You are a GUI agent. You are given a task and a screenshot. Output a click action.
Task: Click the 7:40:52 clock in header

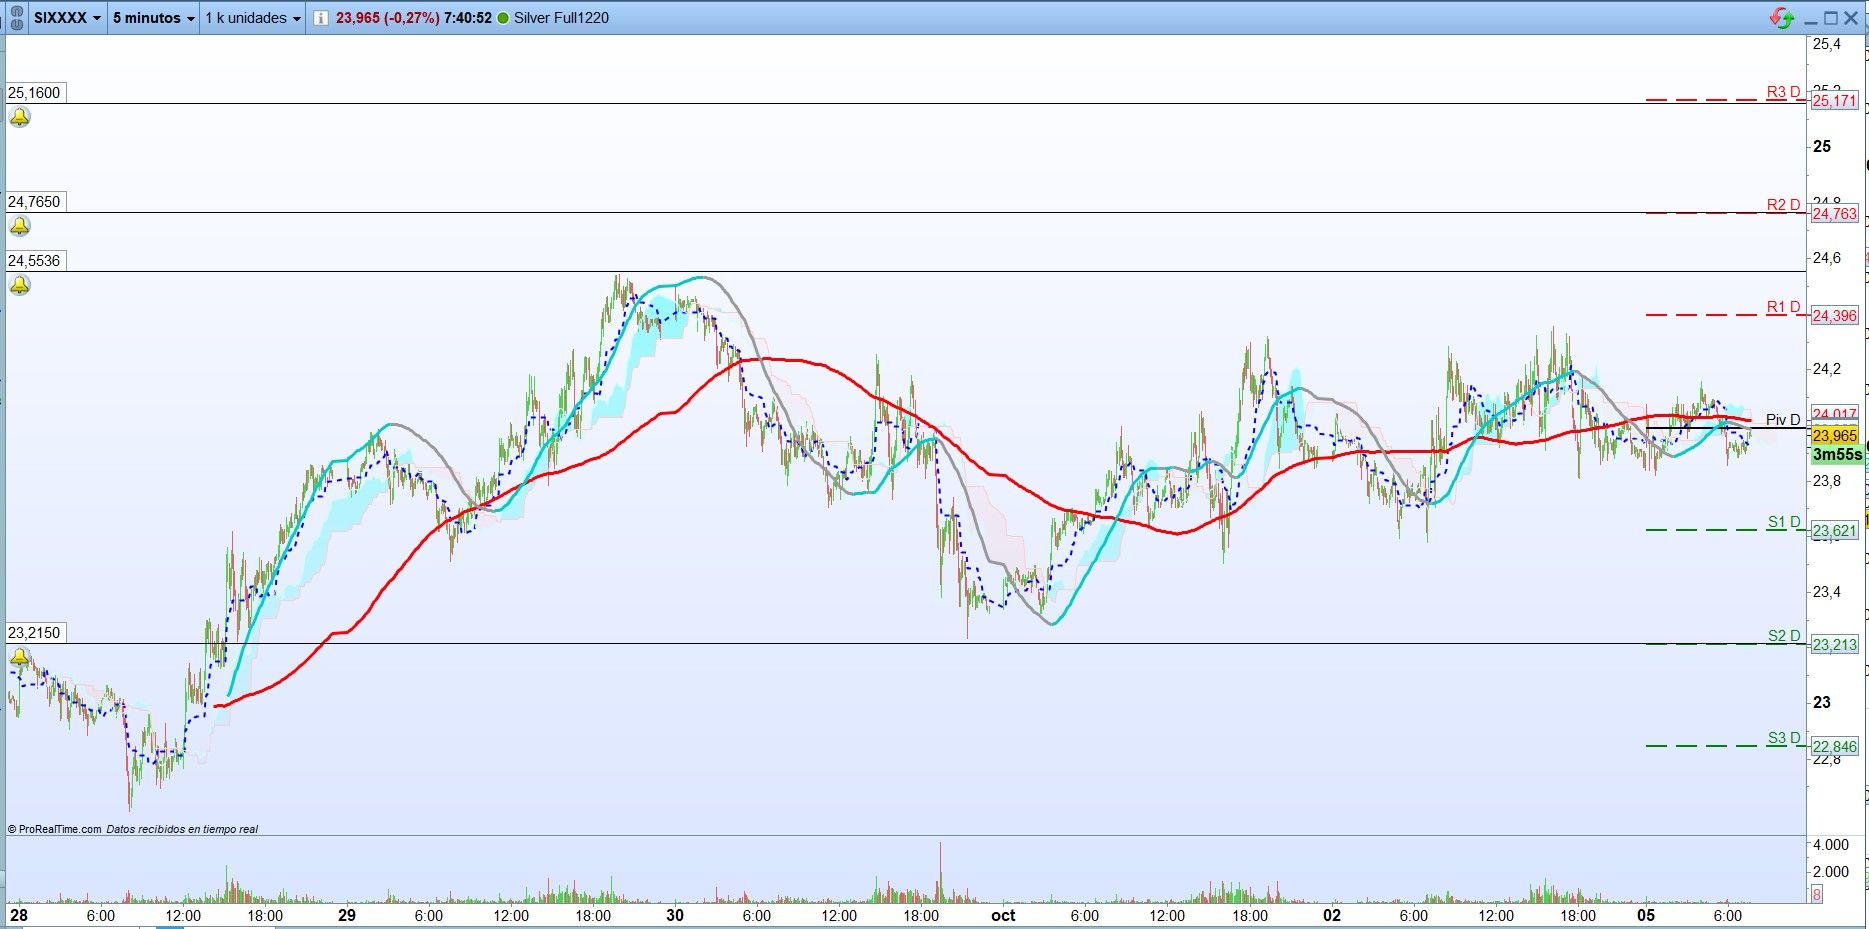pos(468,18)
